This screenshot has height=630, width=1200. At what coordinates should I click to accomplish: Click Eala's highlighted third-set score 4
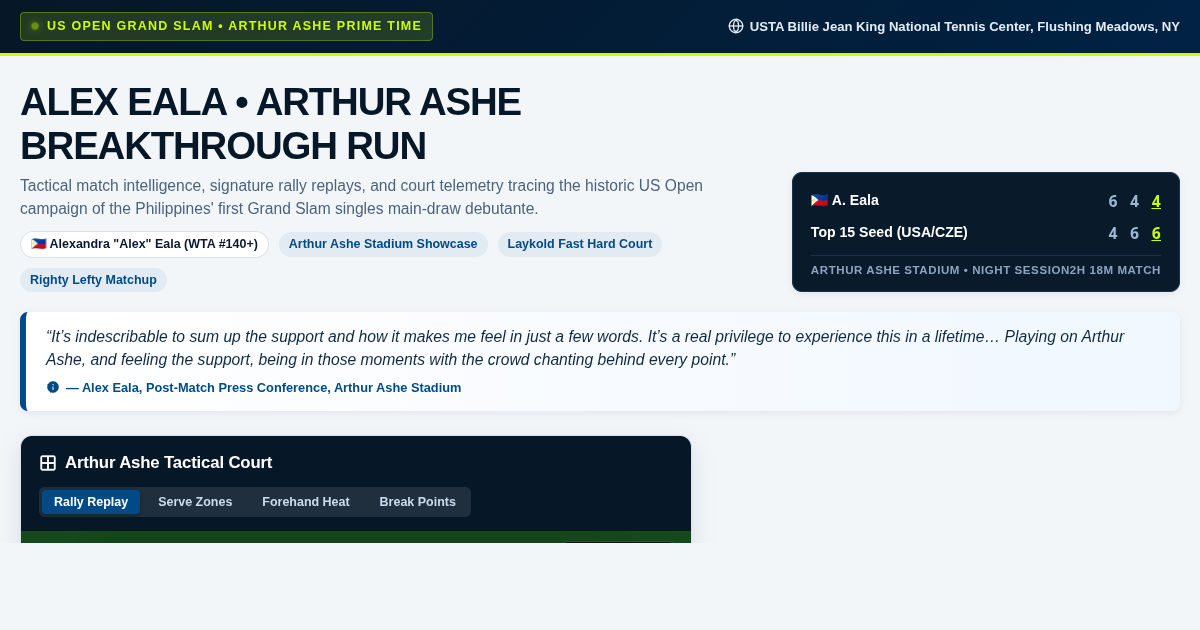pyautogui.click(x=1156, y=201)
